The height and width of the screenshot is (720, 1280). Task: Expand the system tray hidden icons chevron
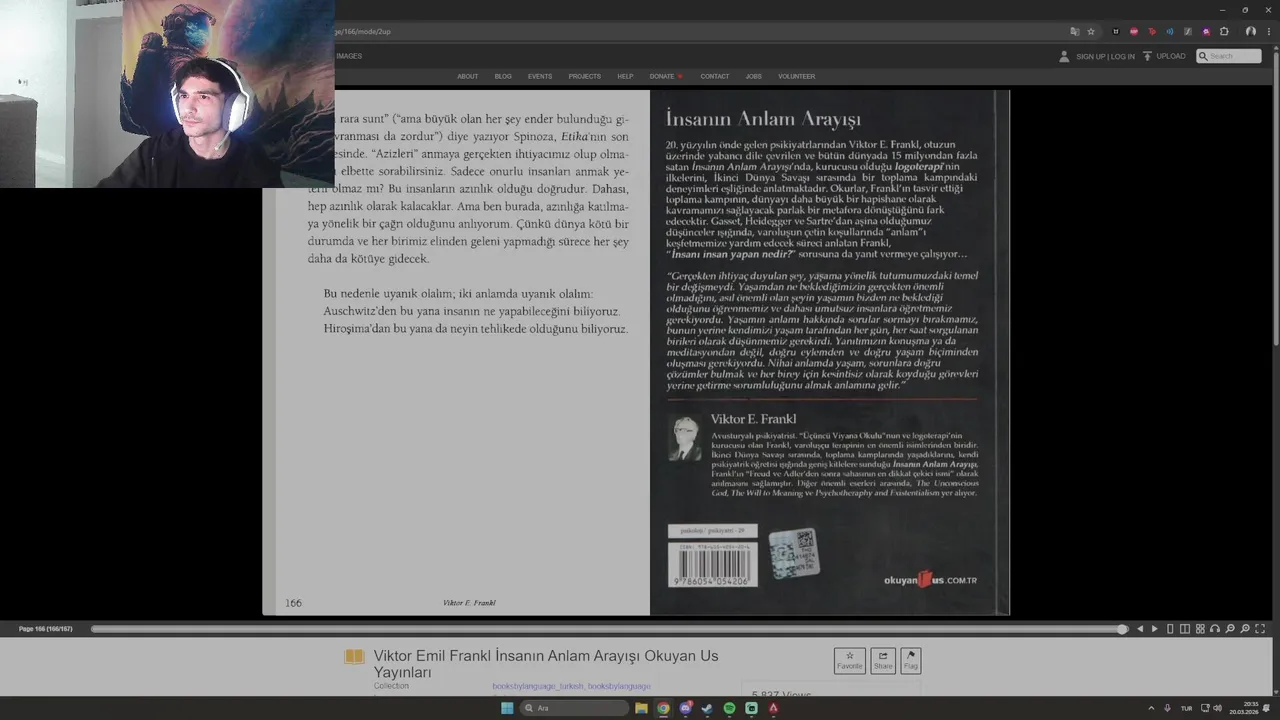tap(1150, 708)
